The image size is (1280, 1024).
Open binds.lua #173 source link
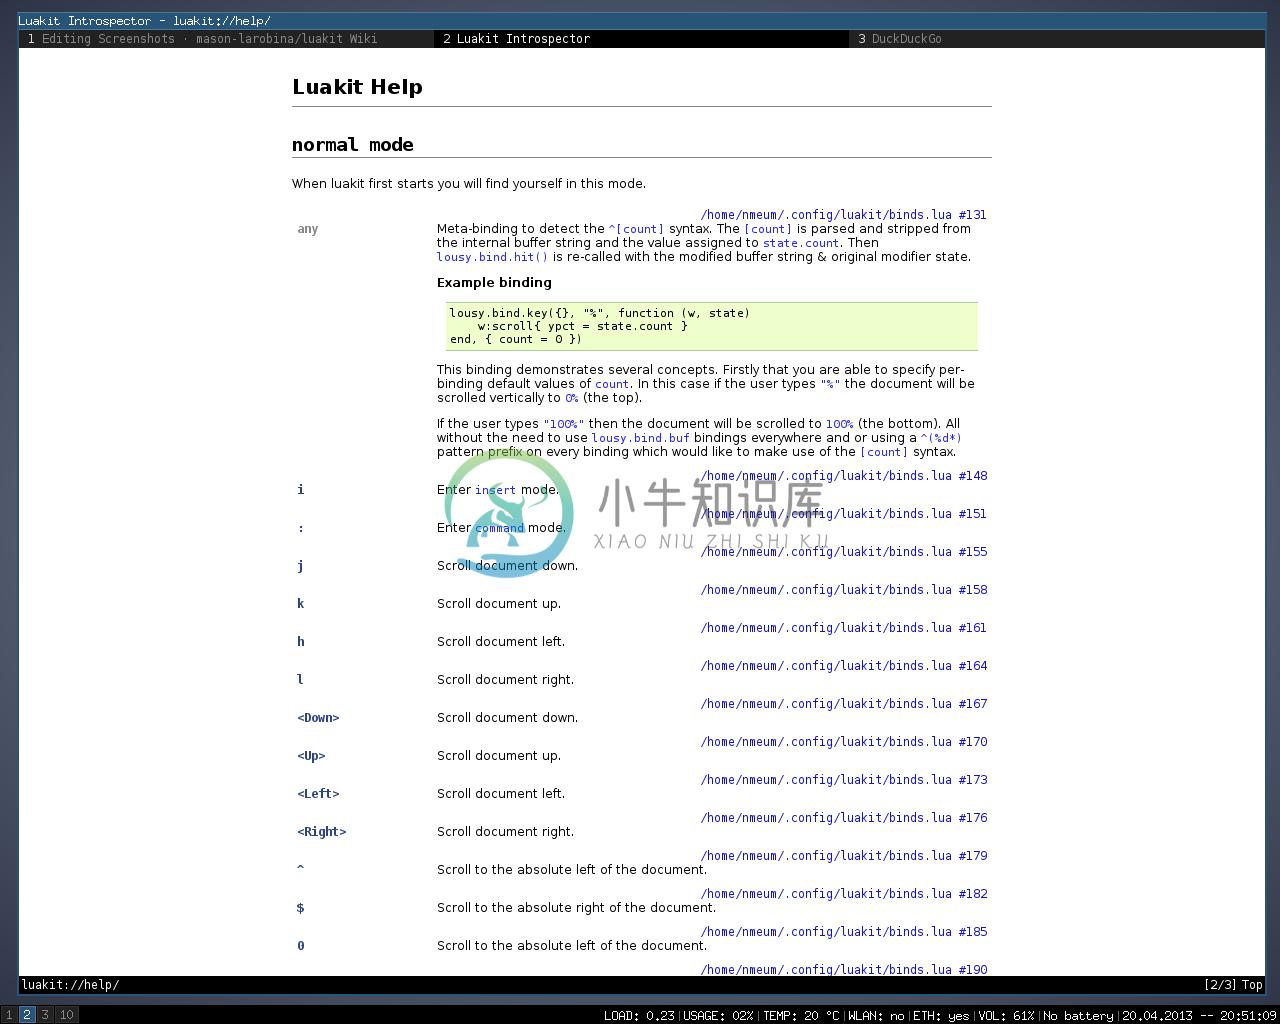844,780
